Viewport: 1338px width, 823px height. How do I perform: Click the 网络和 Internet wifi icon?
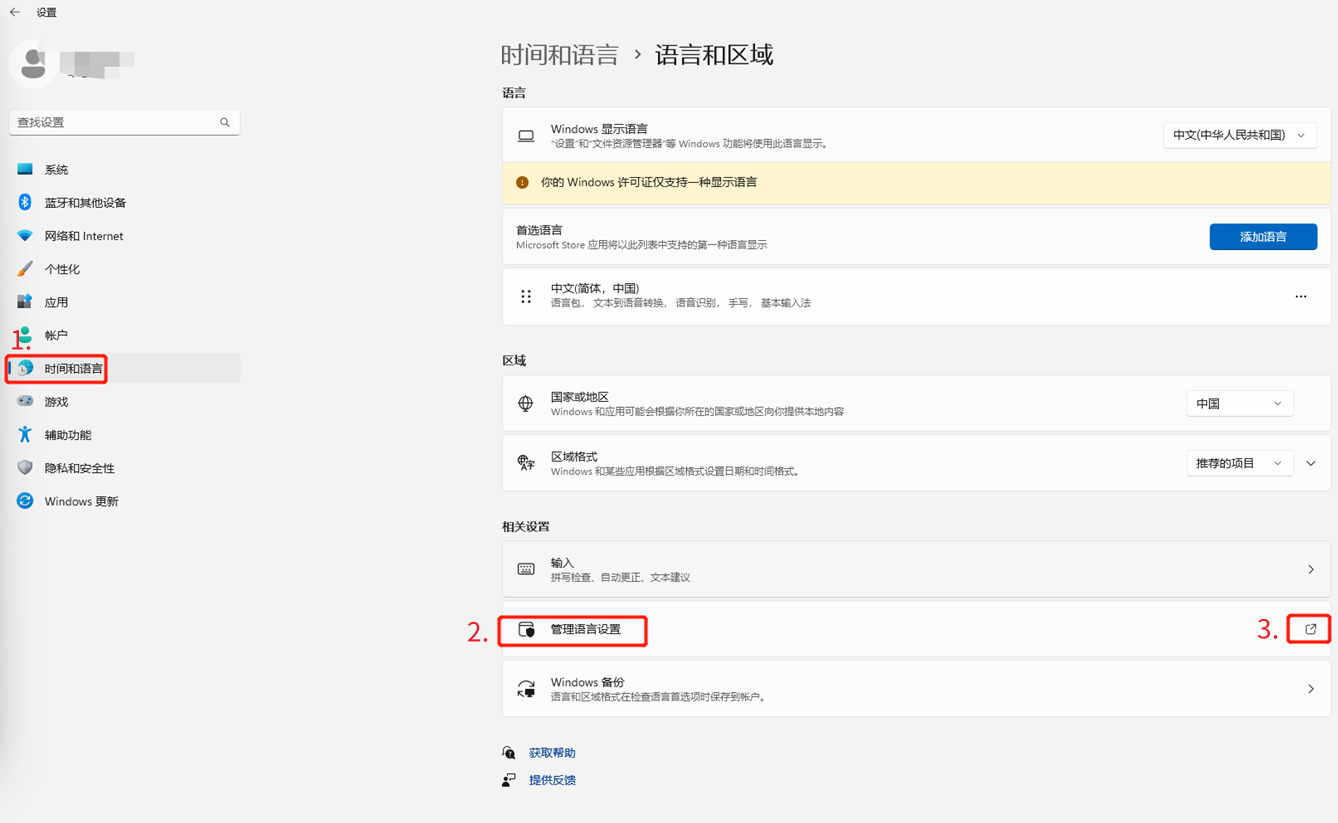25,236
